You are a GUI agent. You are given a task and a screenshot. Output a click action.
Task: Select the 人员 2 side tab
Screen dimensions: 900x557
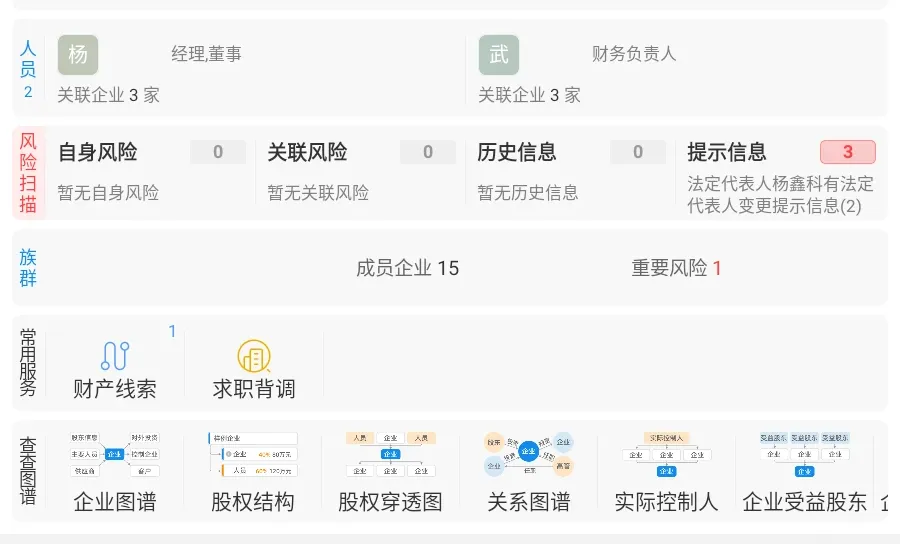pyautogui.click(x=28, y=68)
